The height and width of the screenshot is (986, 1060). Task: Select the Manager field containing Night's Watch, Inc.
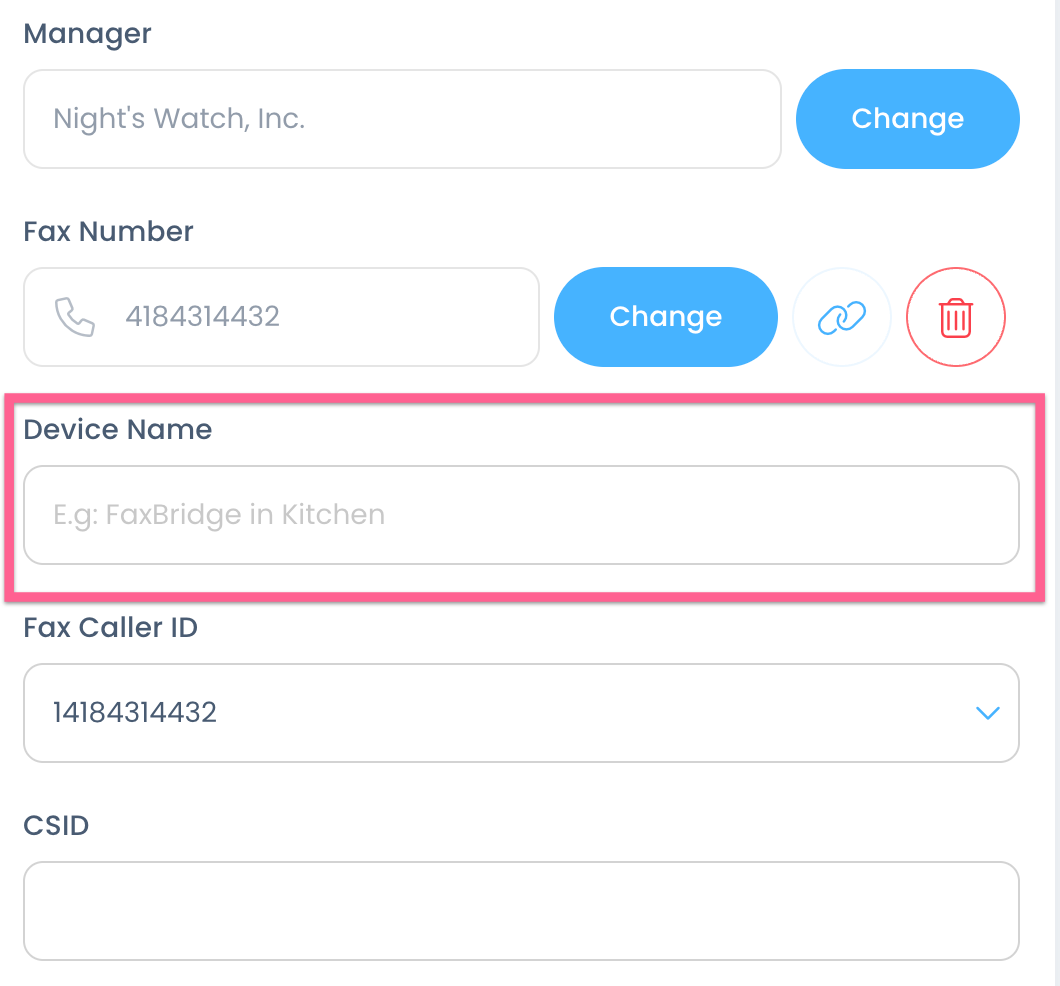pos(402,119)
